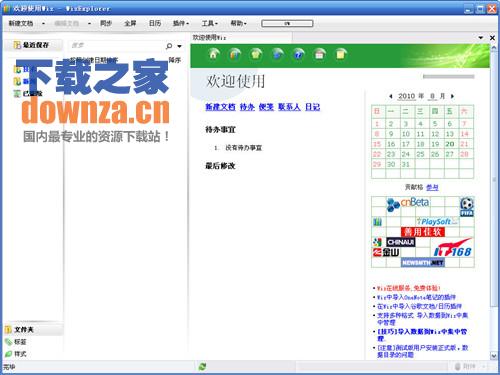This screenshot has height=375, width=500.
Task: Select day 20 in the calendar
Action: (x=450, y=144)
